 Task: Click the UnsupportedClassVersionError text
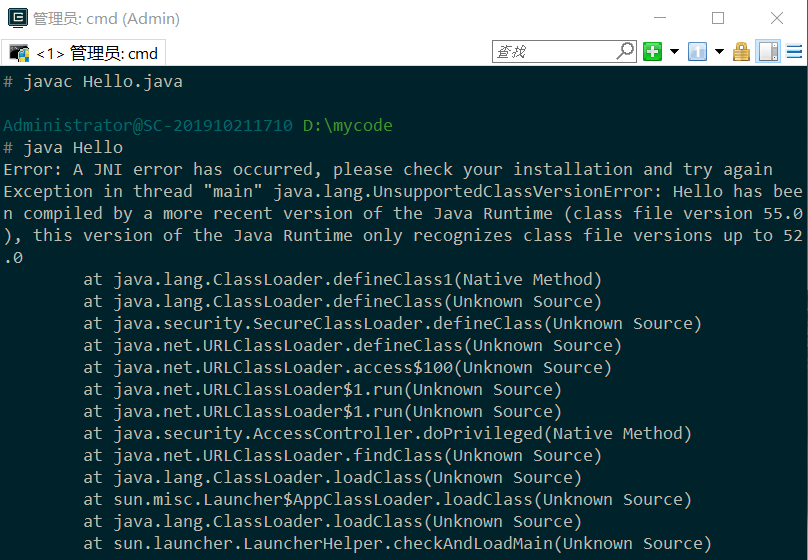point(516,192)
